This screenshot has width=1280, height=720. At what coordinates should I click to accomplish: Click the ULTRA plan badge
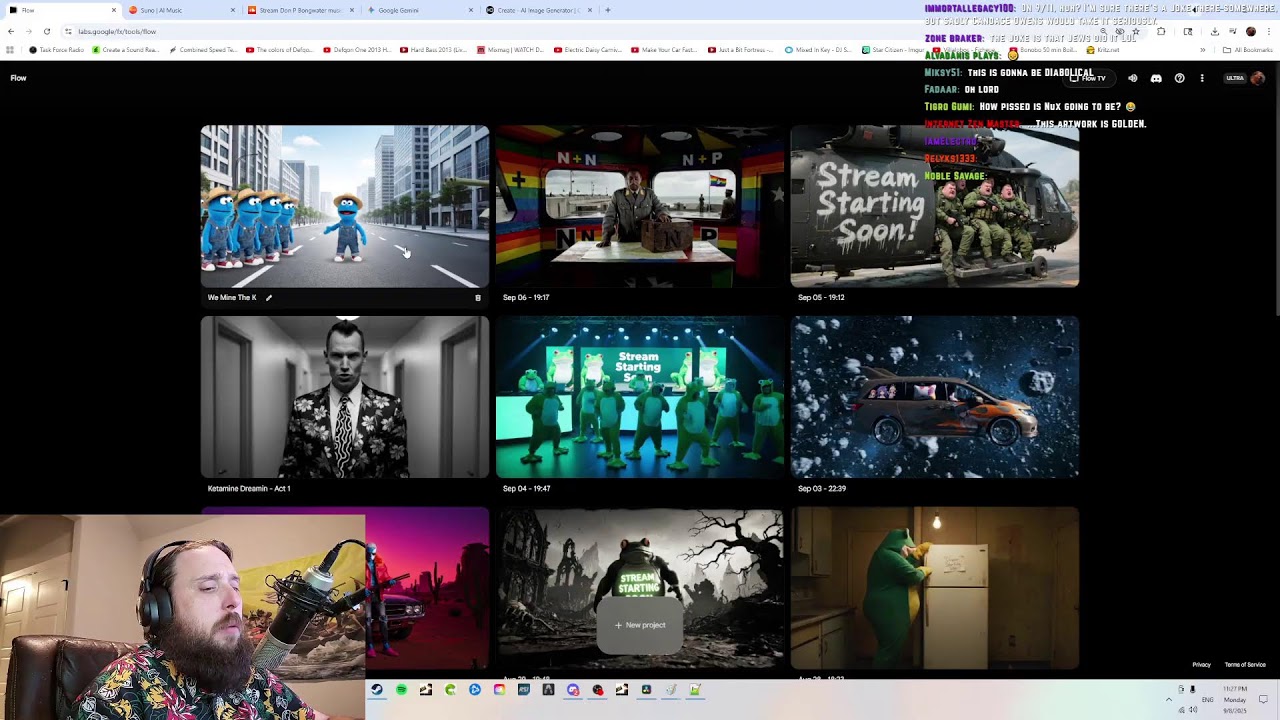coord(1235,78)
